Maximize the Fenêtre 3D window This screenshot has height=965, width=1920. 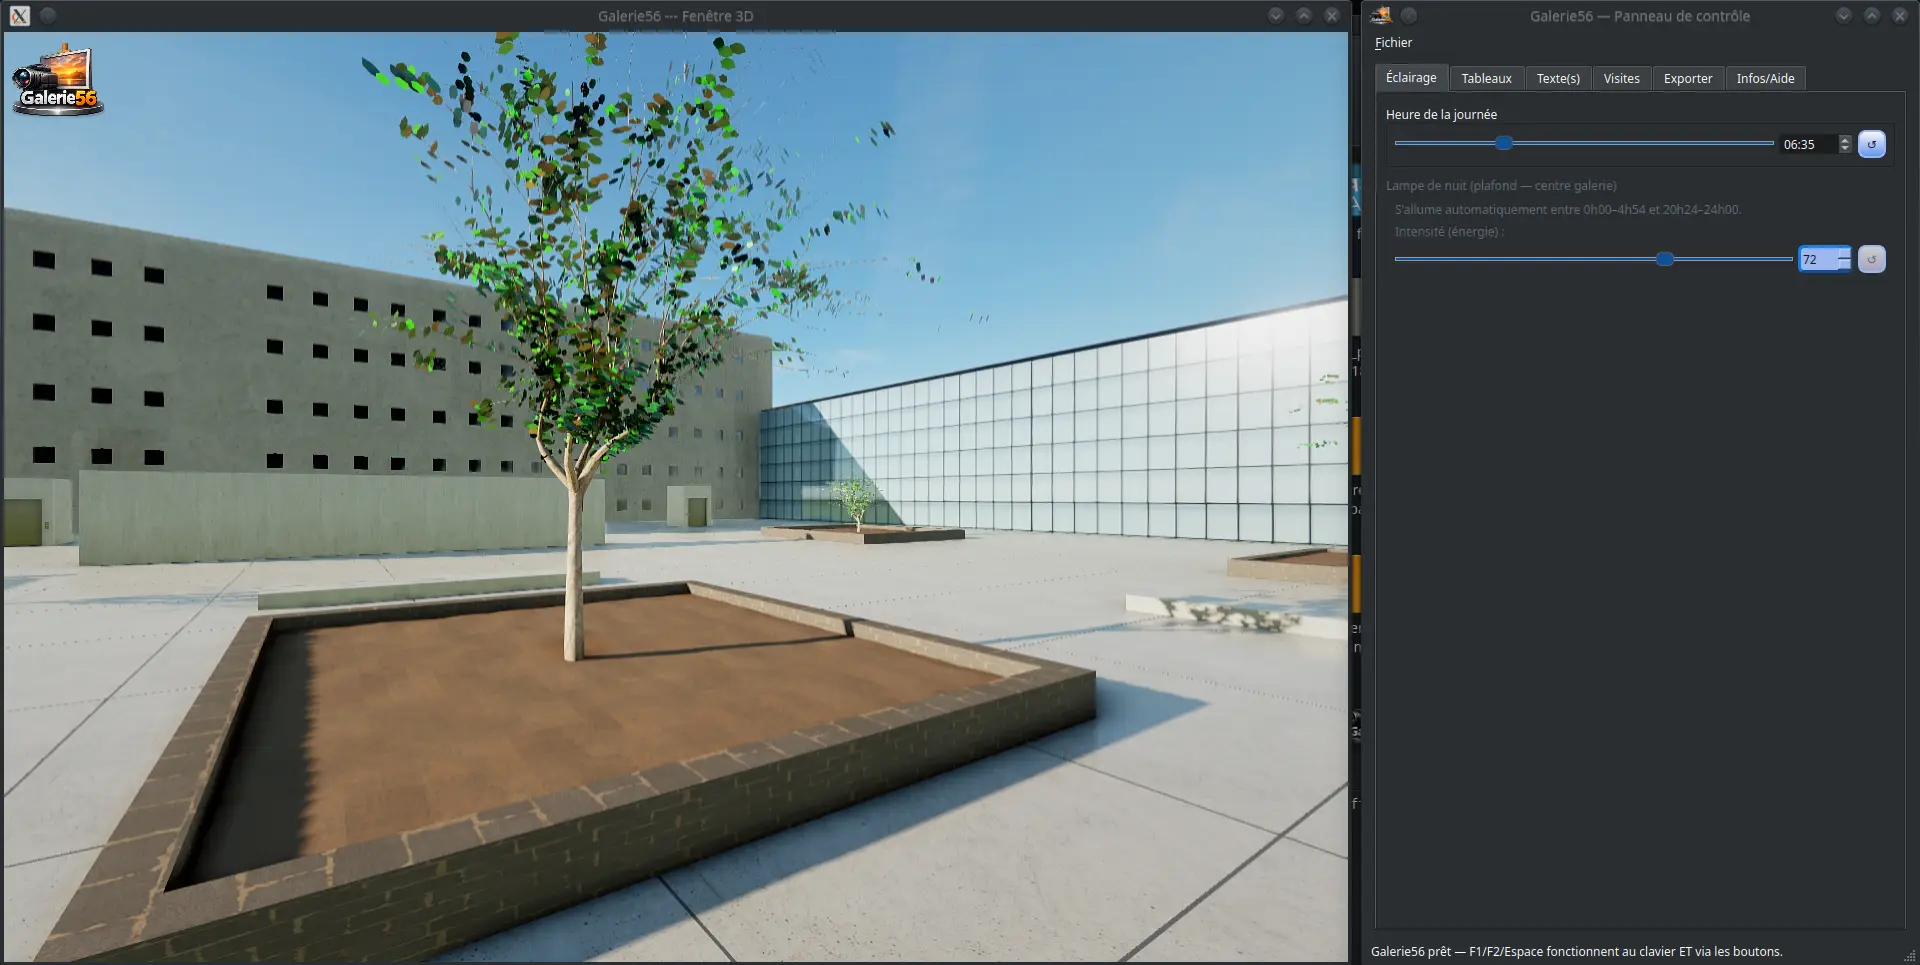(1304, 15)
